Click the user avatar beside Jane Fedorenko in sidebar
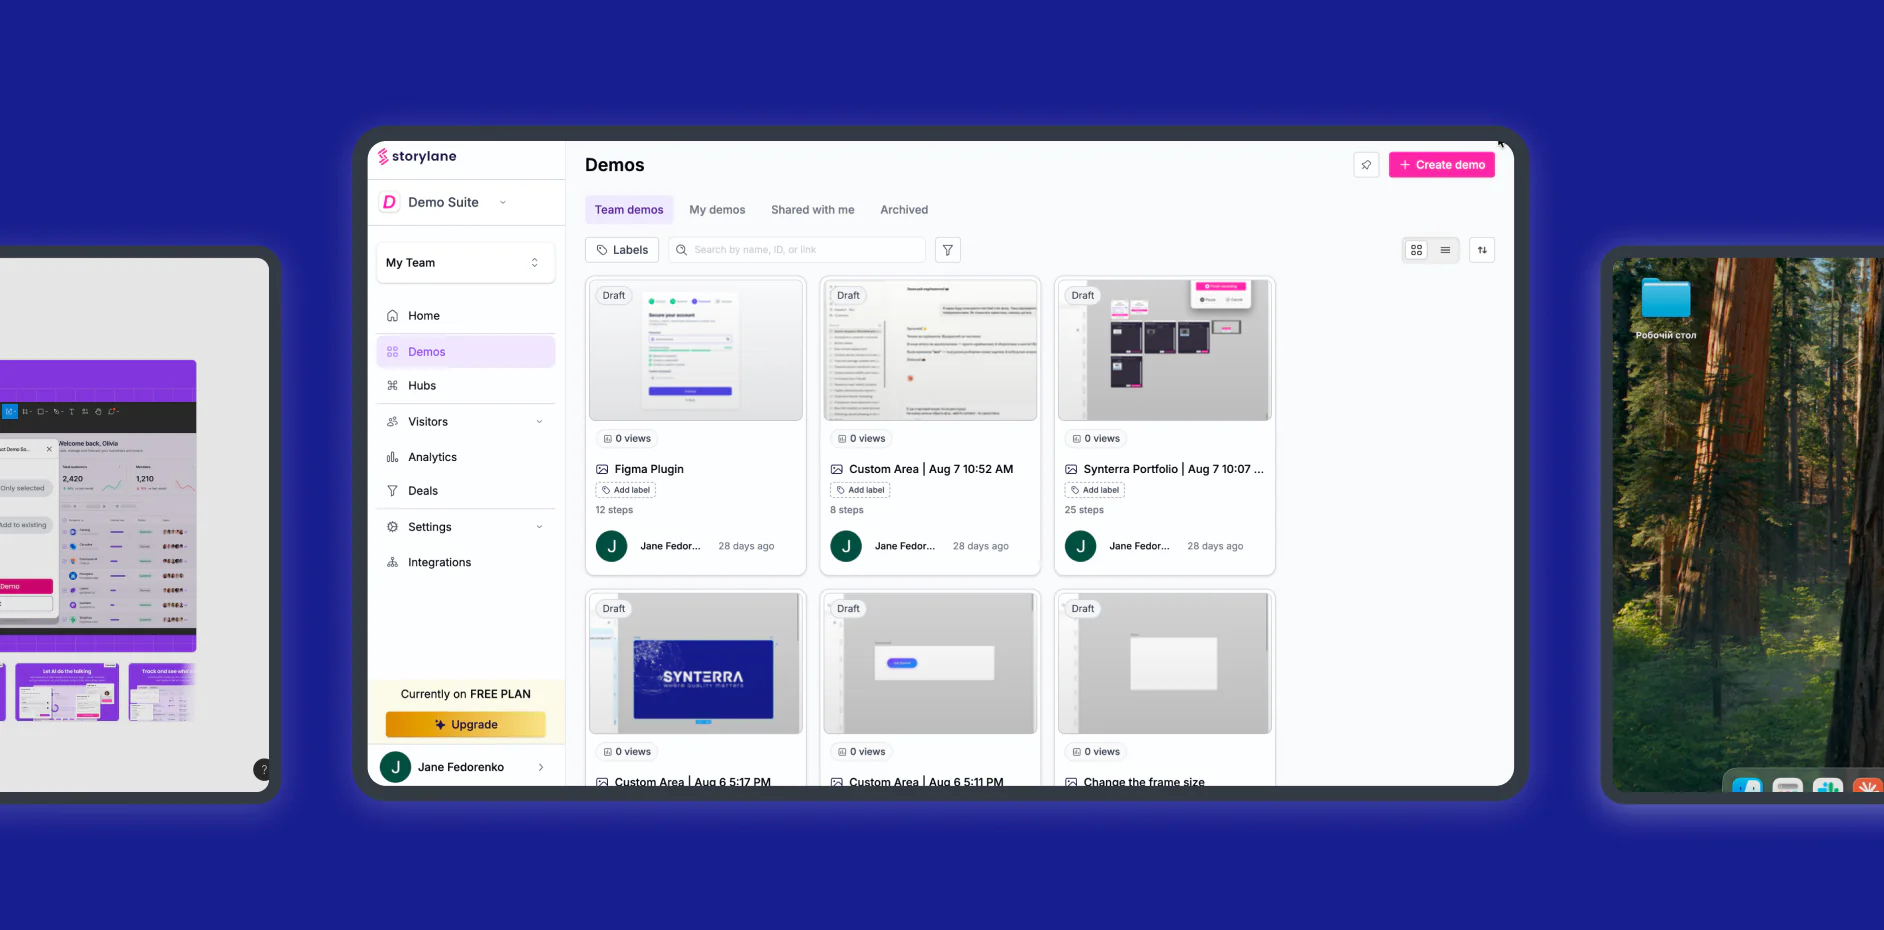The height and width of the screenshot is (930, 1884). click(x=396, y=767)
